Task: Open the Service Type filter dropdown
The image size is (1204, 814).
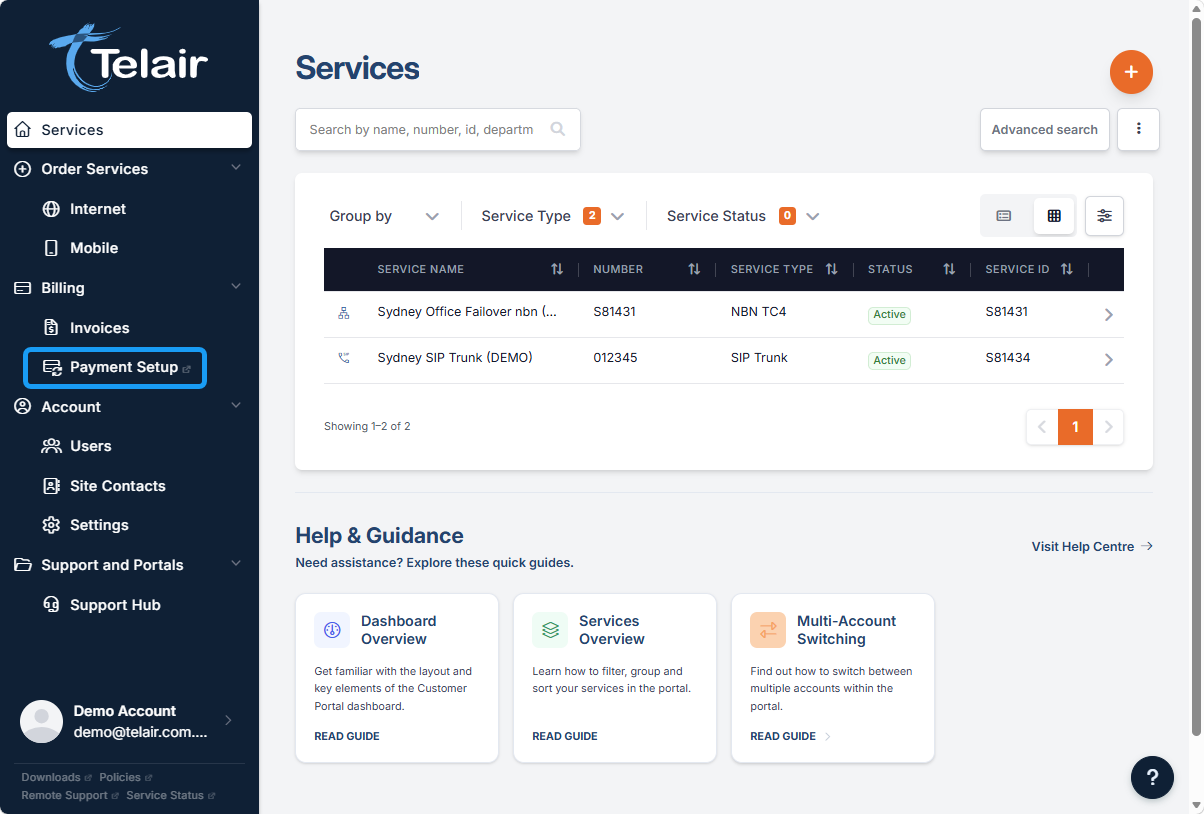Action: click(x=553, y=216)
